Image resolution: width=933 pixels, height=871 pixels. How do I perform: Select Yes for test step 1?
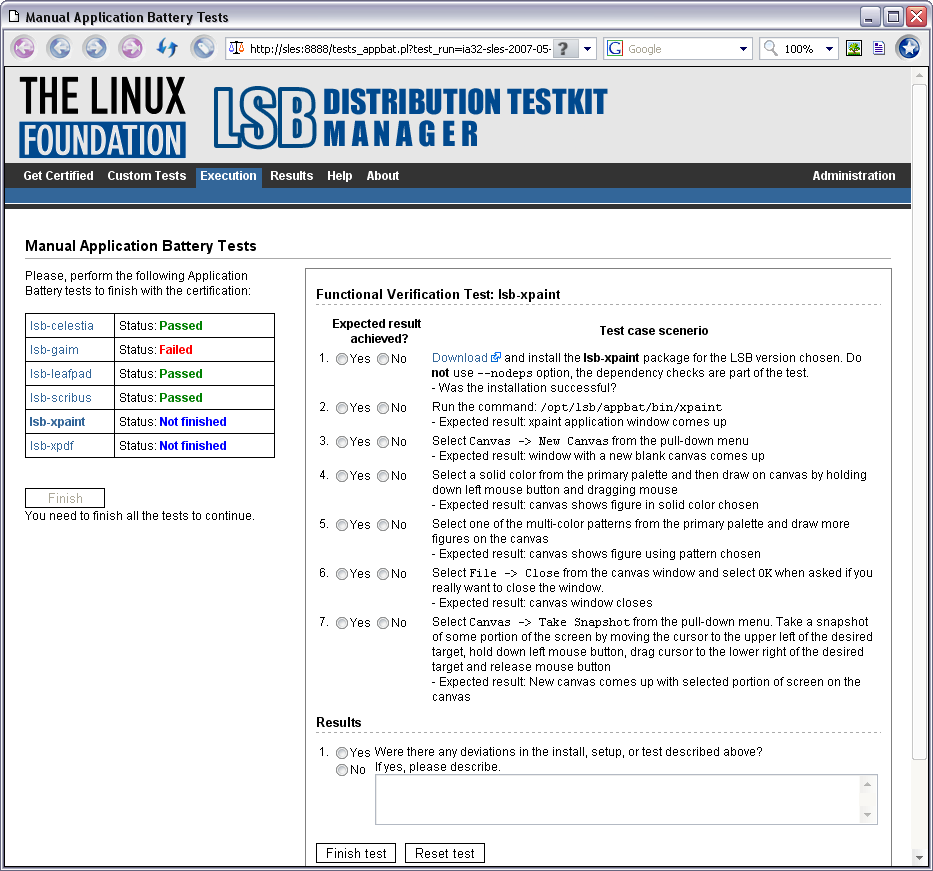342,359
